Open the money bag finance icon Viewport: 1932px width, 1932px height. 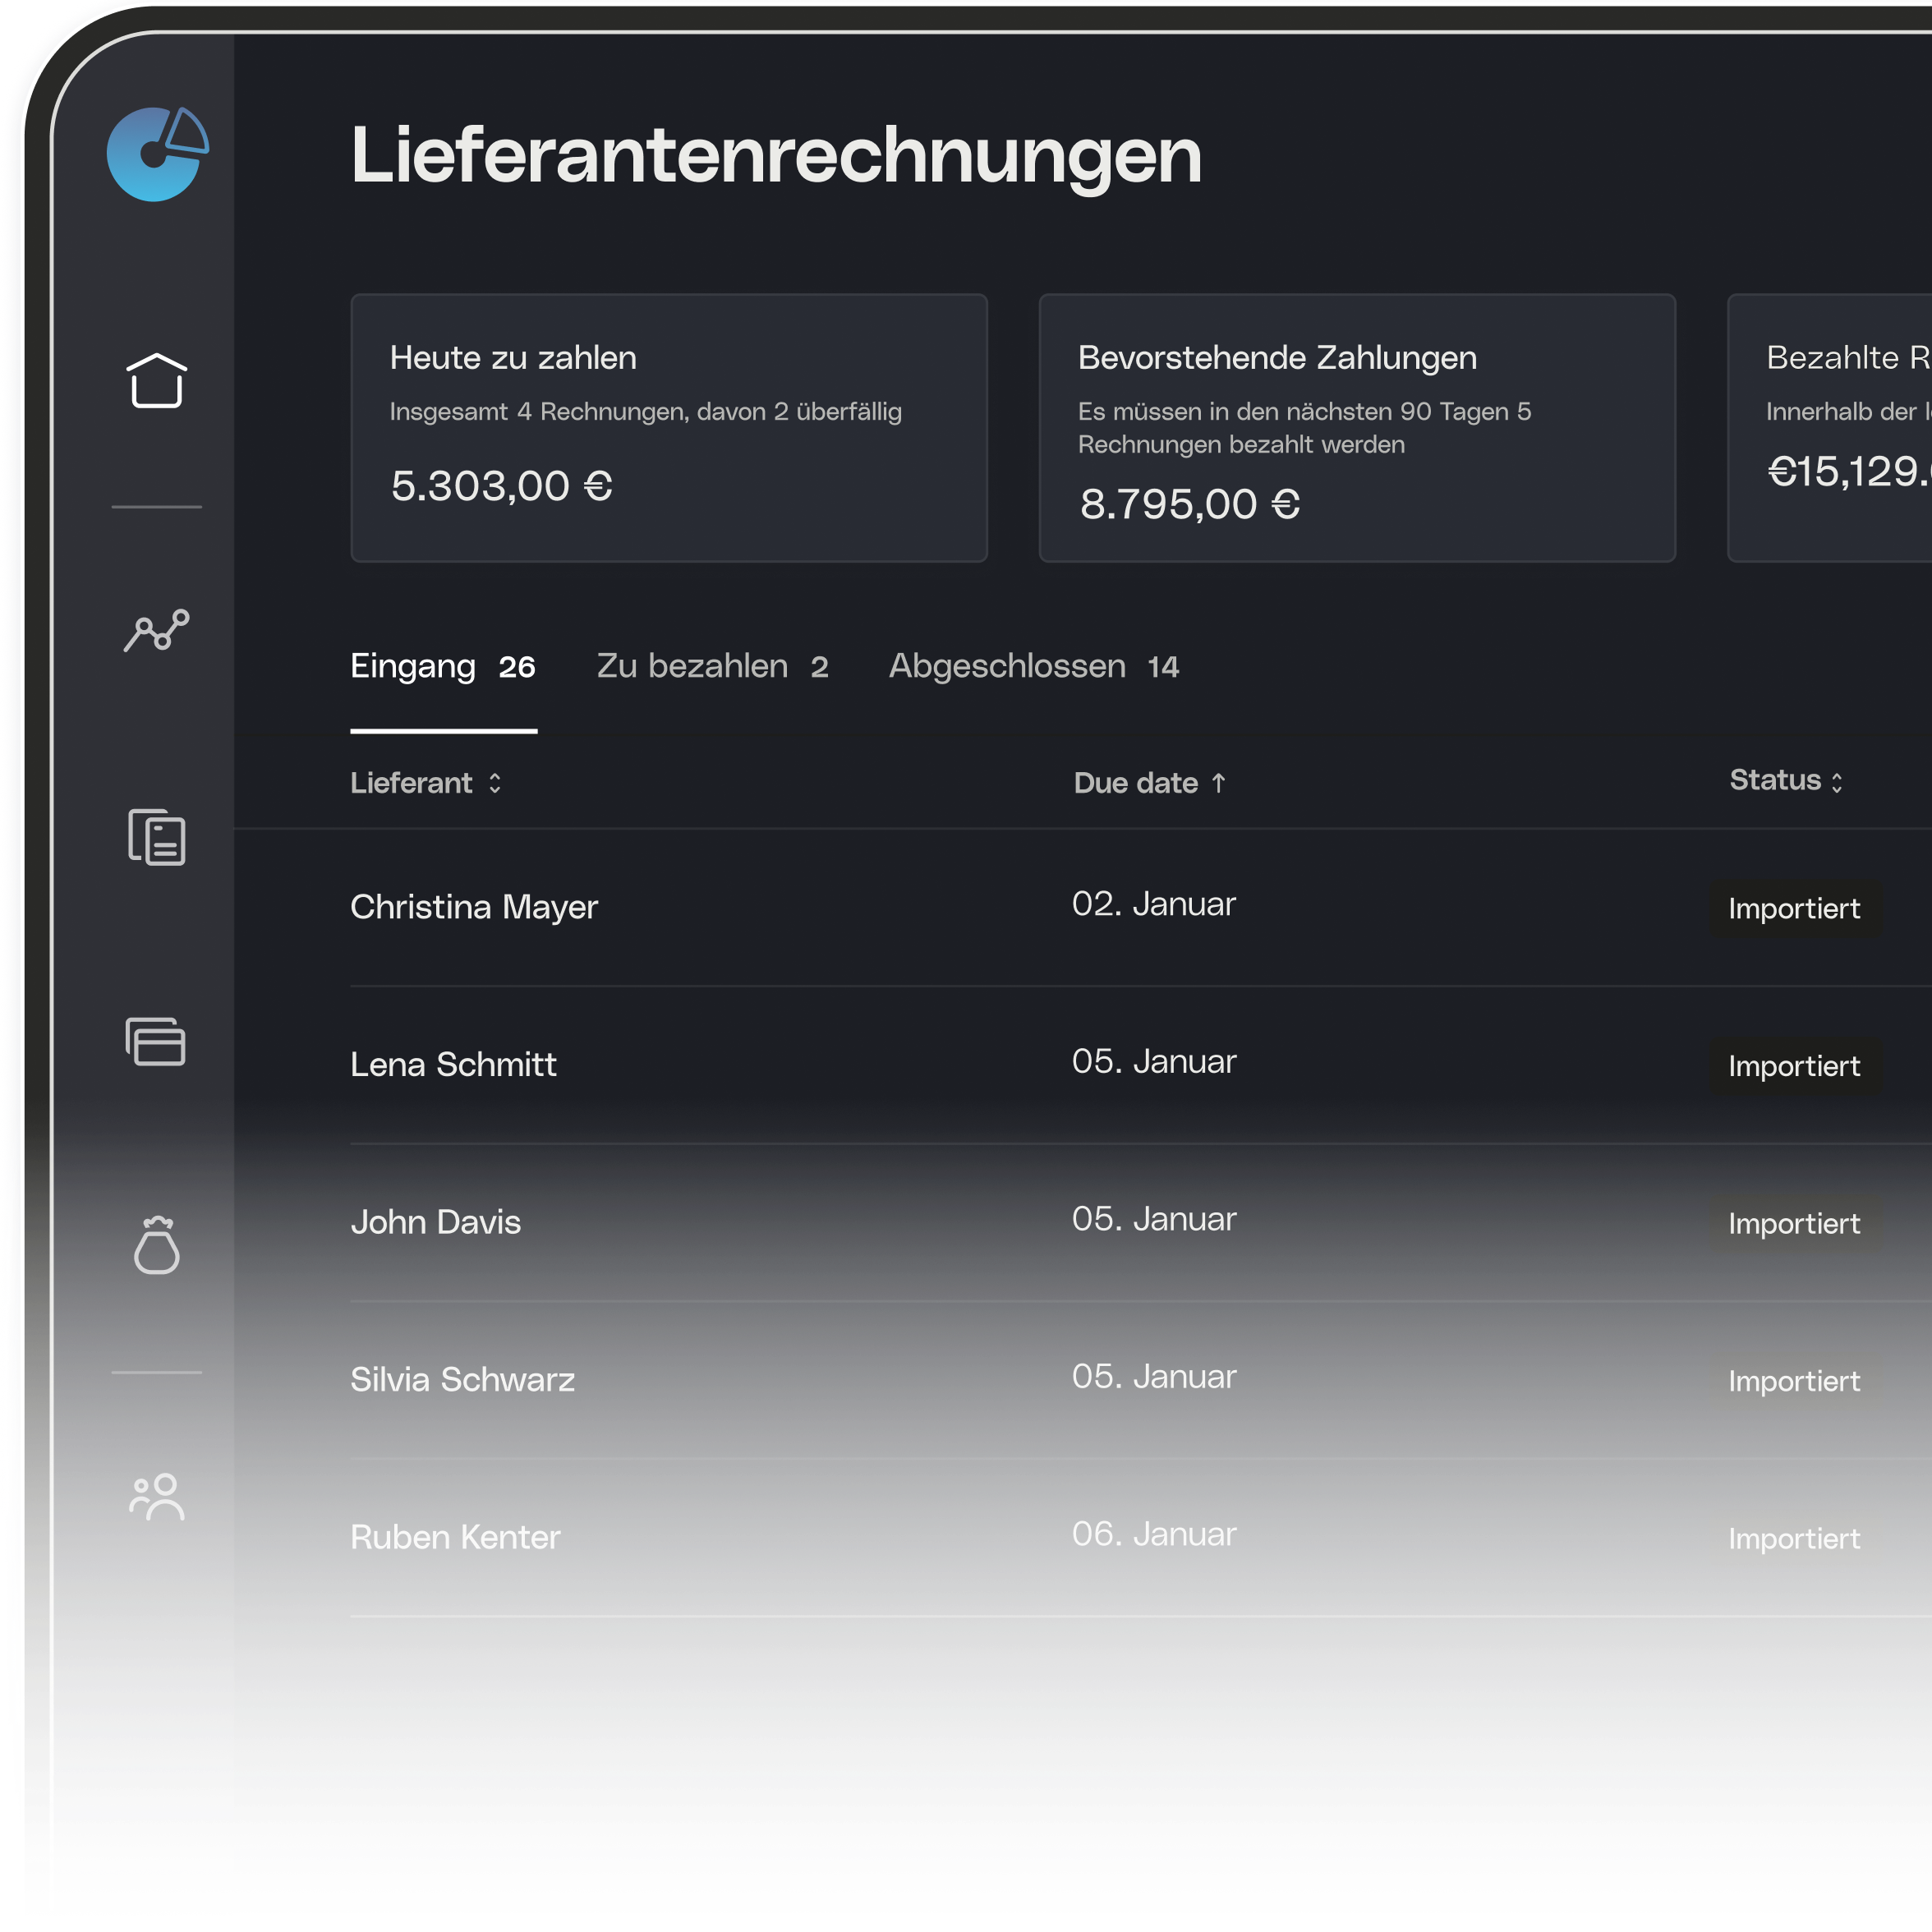tap(156, 1247)
